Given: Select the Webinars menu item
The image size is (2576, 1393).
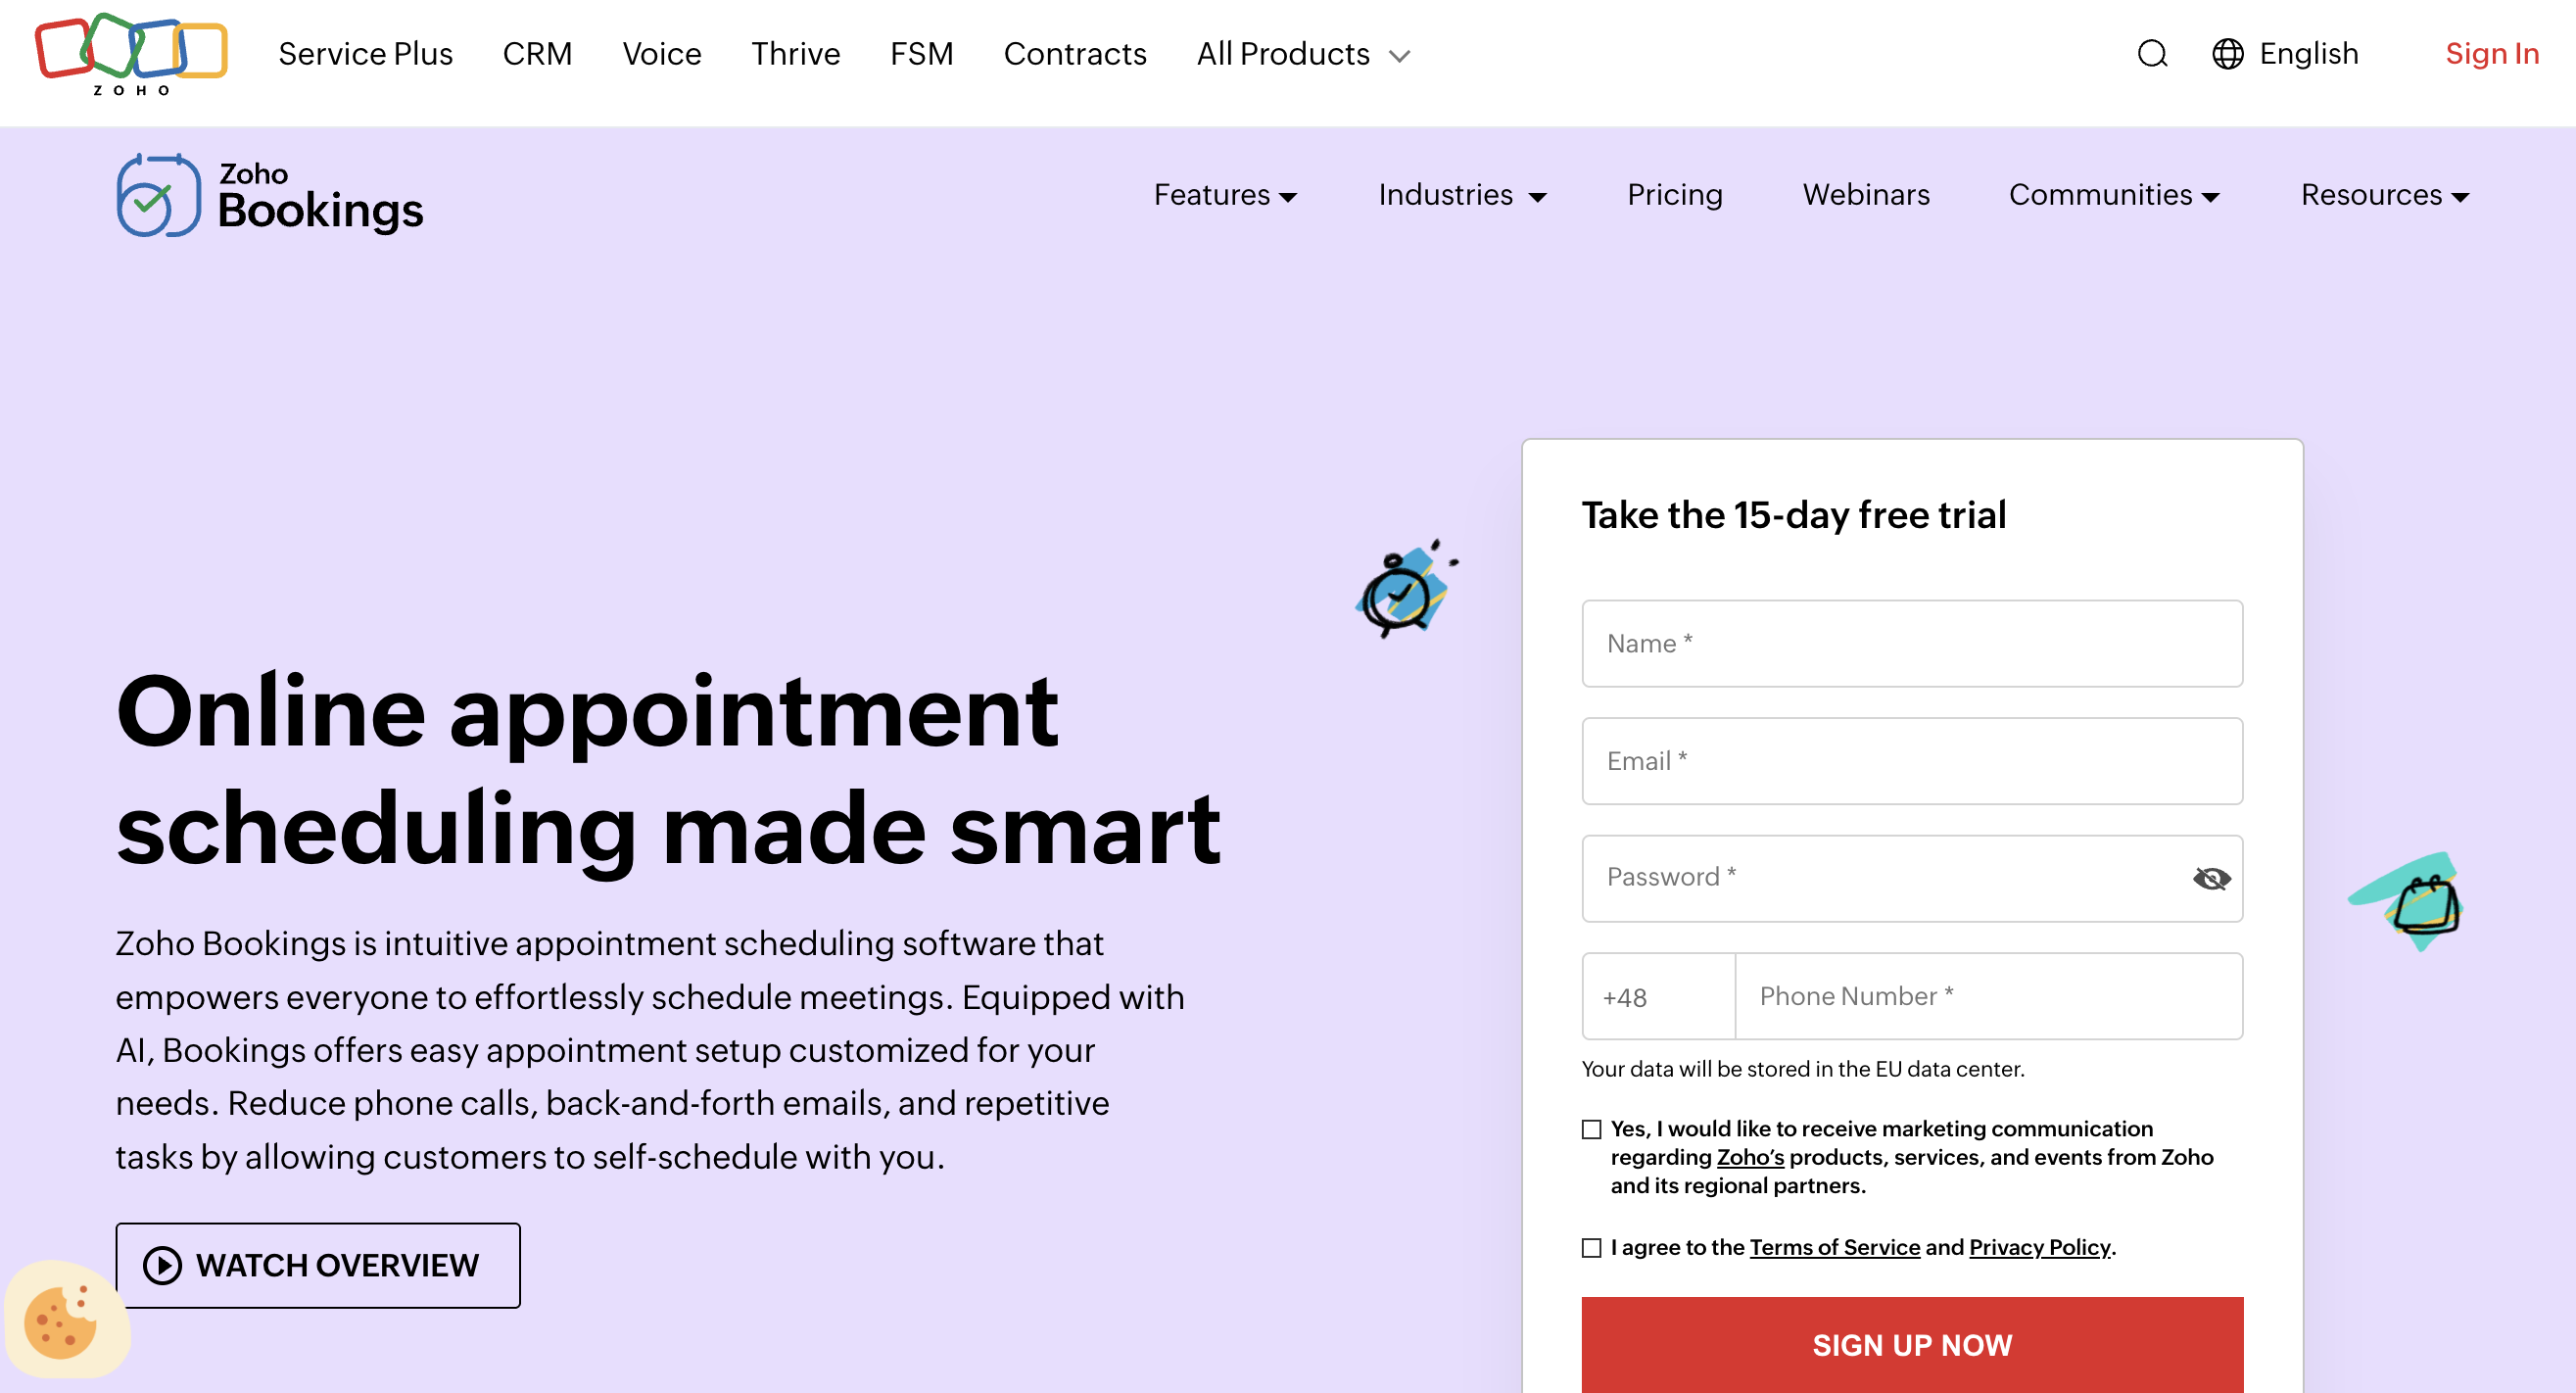Looking at the screenshot, I should click(x=1866, y=195).
